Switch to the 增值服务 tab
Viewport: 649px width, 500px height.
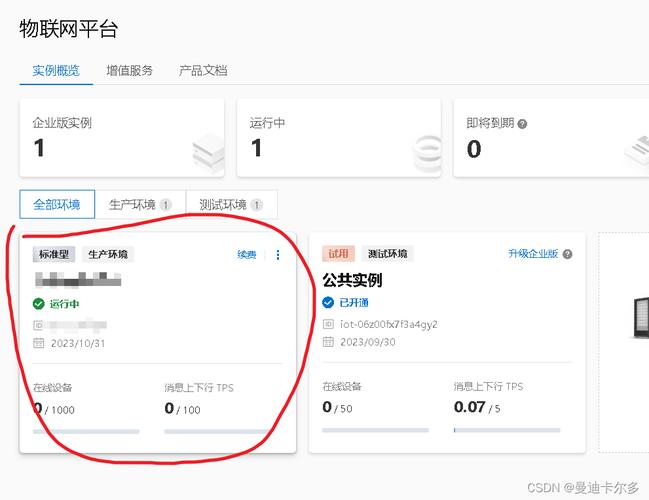[129, 70]
